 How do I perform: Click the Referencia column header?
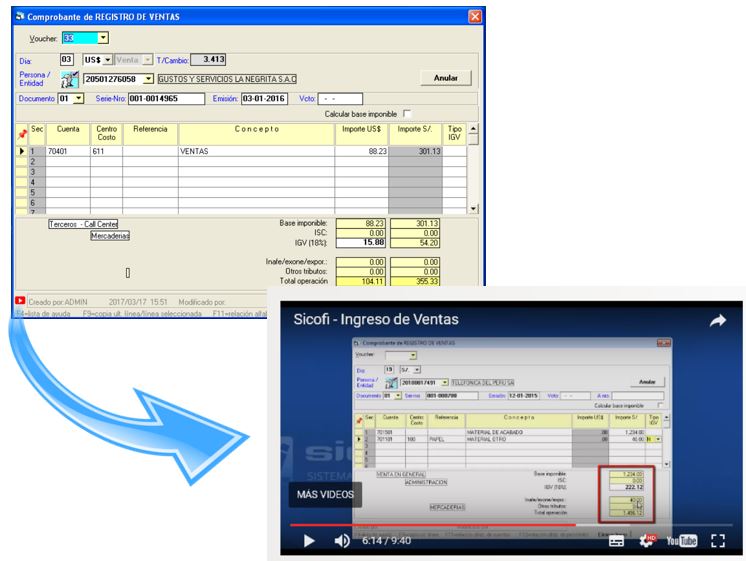click(x=150, y=134)
